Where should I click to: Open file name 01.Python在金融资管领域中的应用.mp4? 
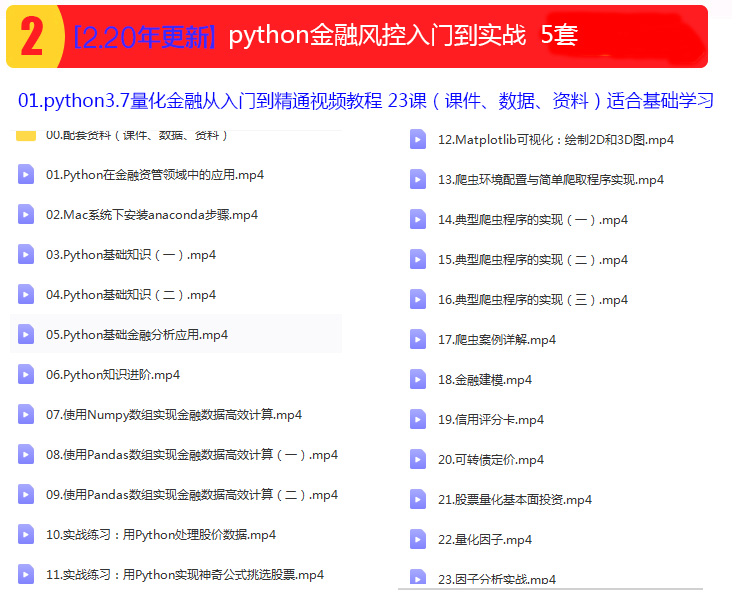[154, 175]
